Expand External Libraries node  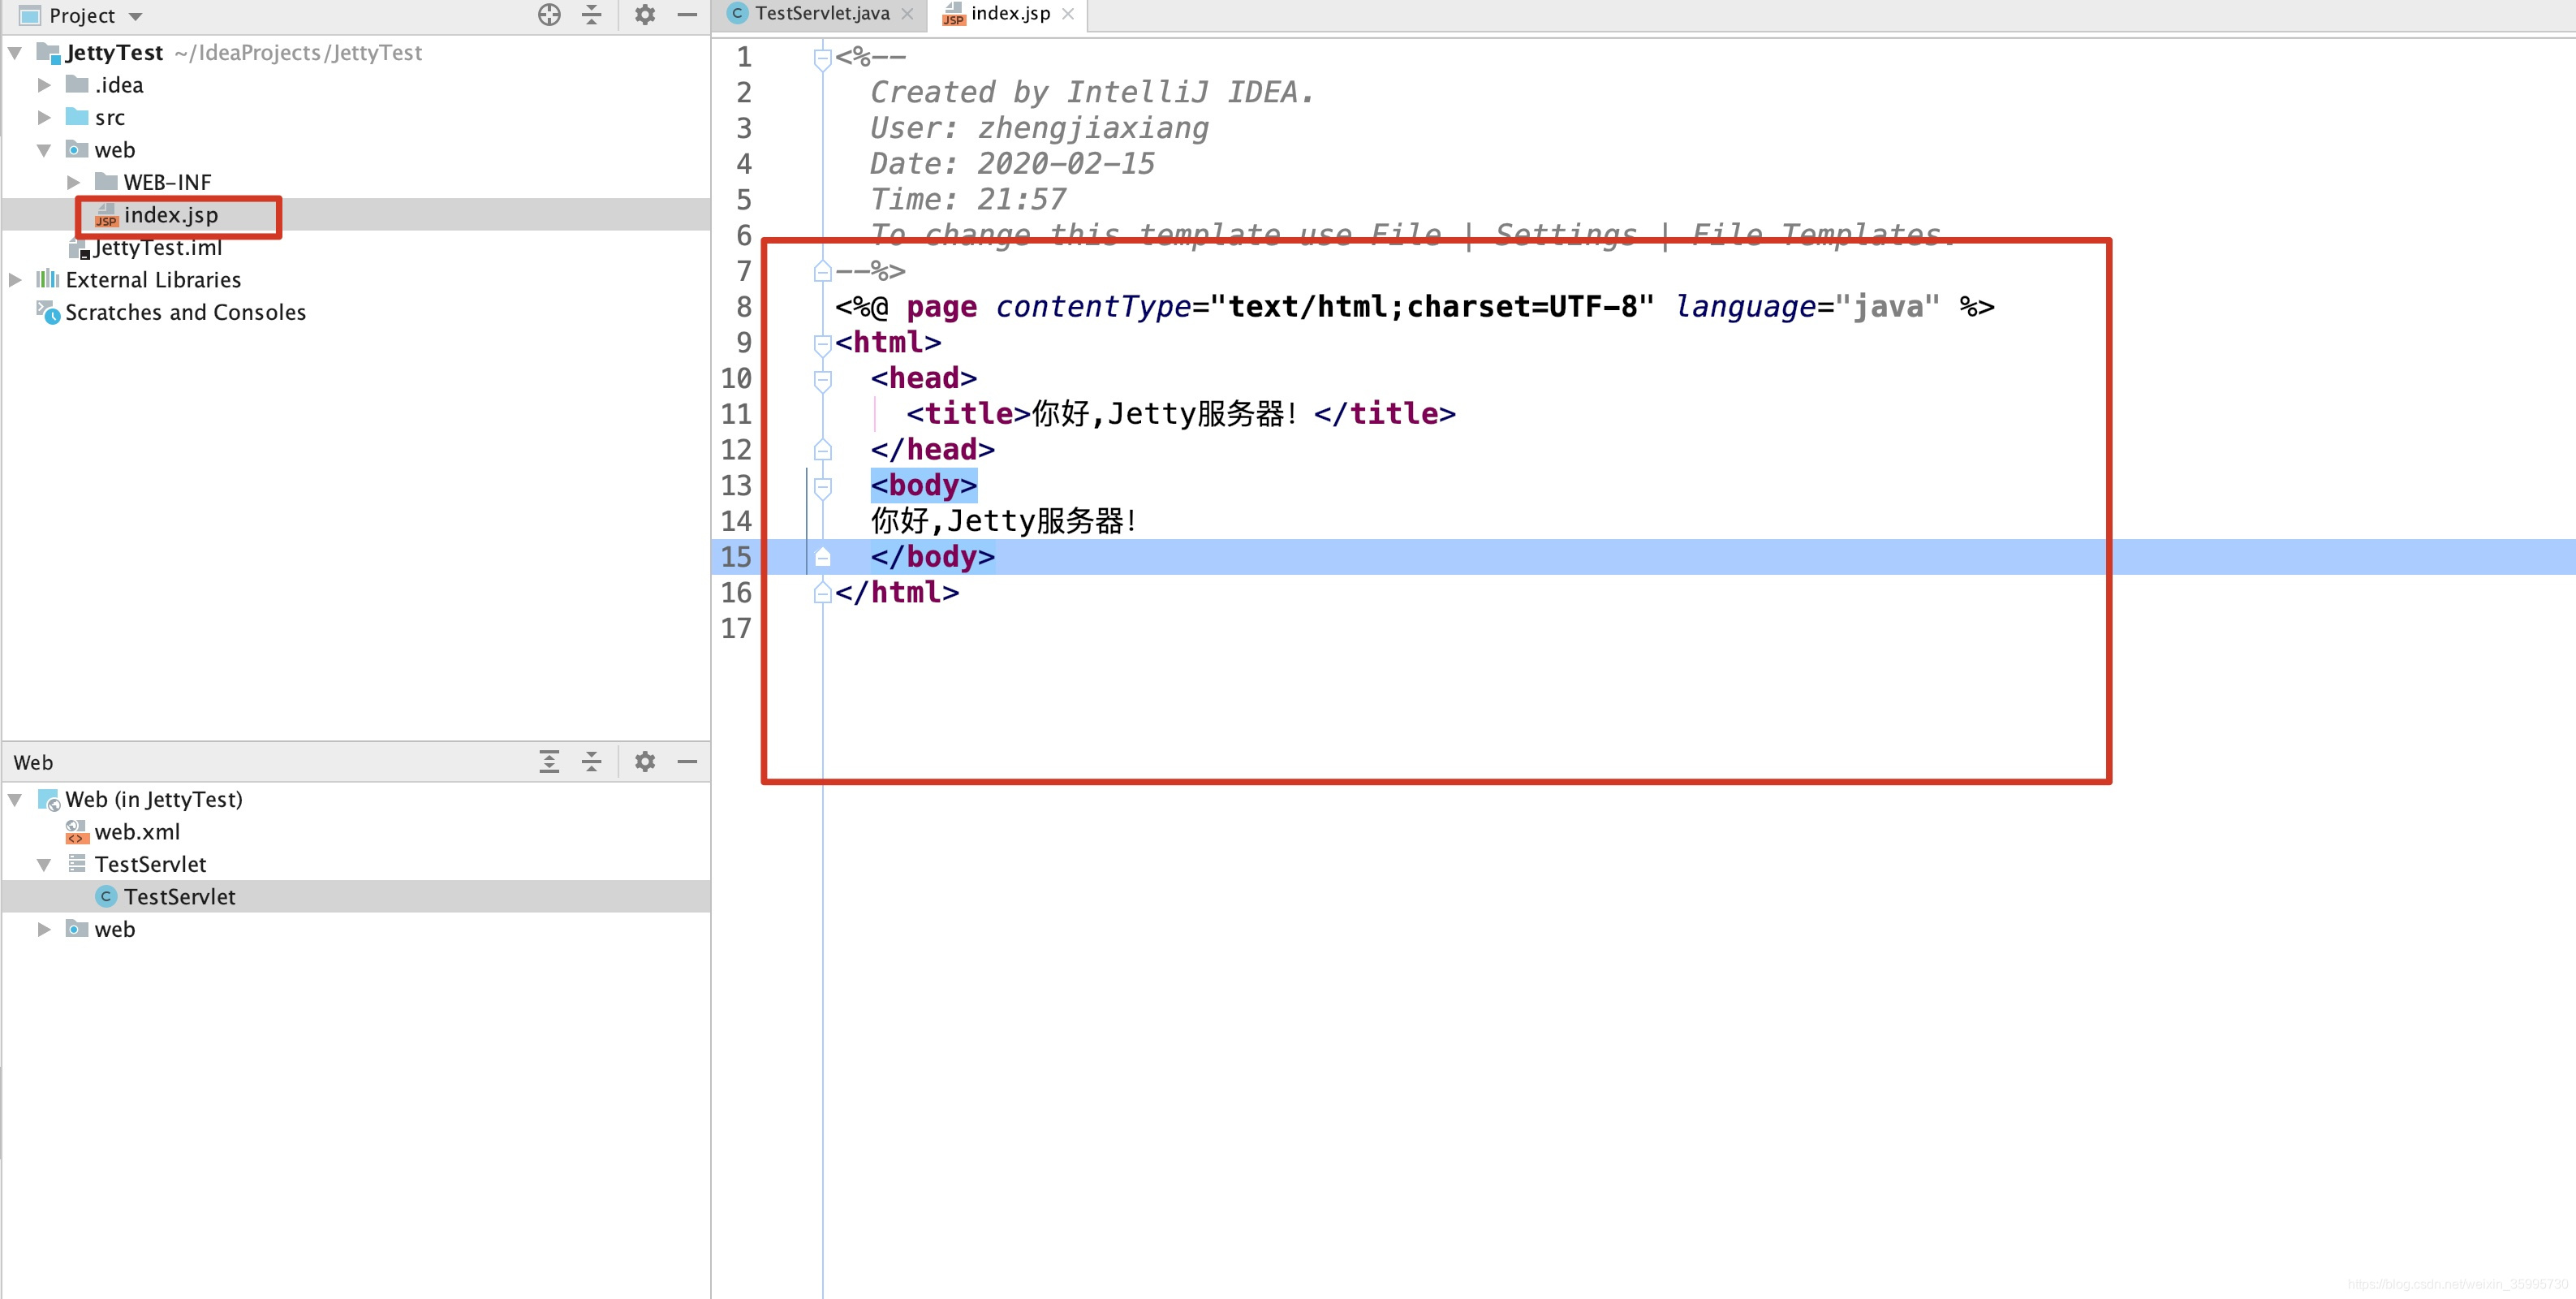(16, 280)
